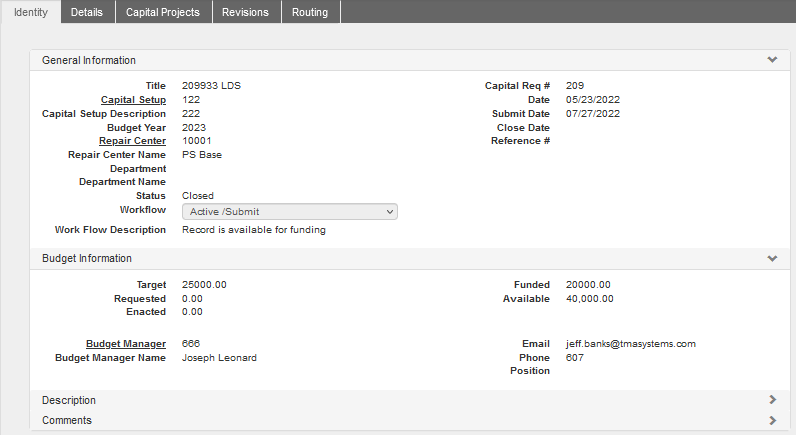
Task: Collapse the General Information section chevron
Action: pyautogui.click(x=771, y=60)
